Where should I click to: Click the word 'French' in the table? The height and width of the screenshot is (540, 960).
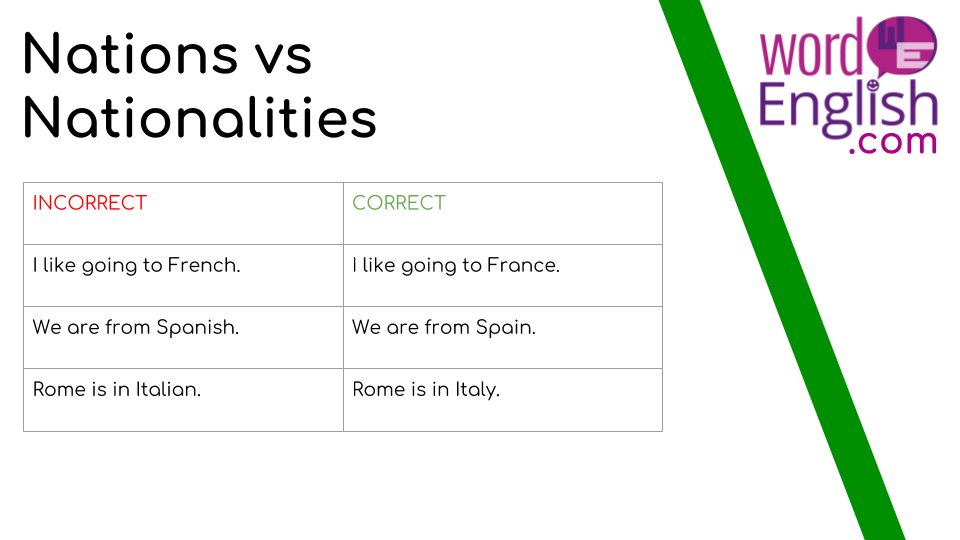point(202,265)
